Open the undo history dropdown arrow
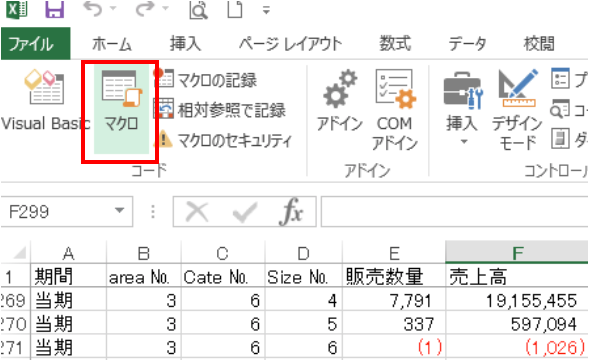This screenshot has width=591, height=360. tap(113, 9)
